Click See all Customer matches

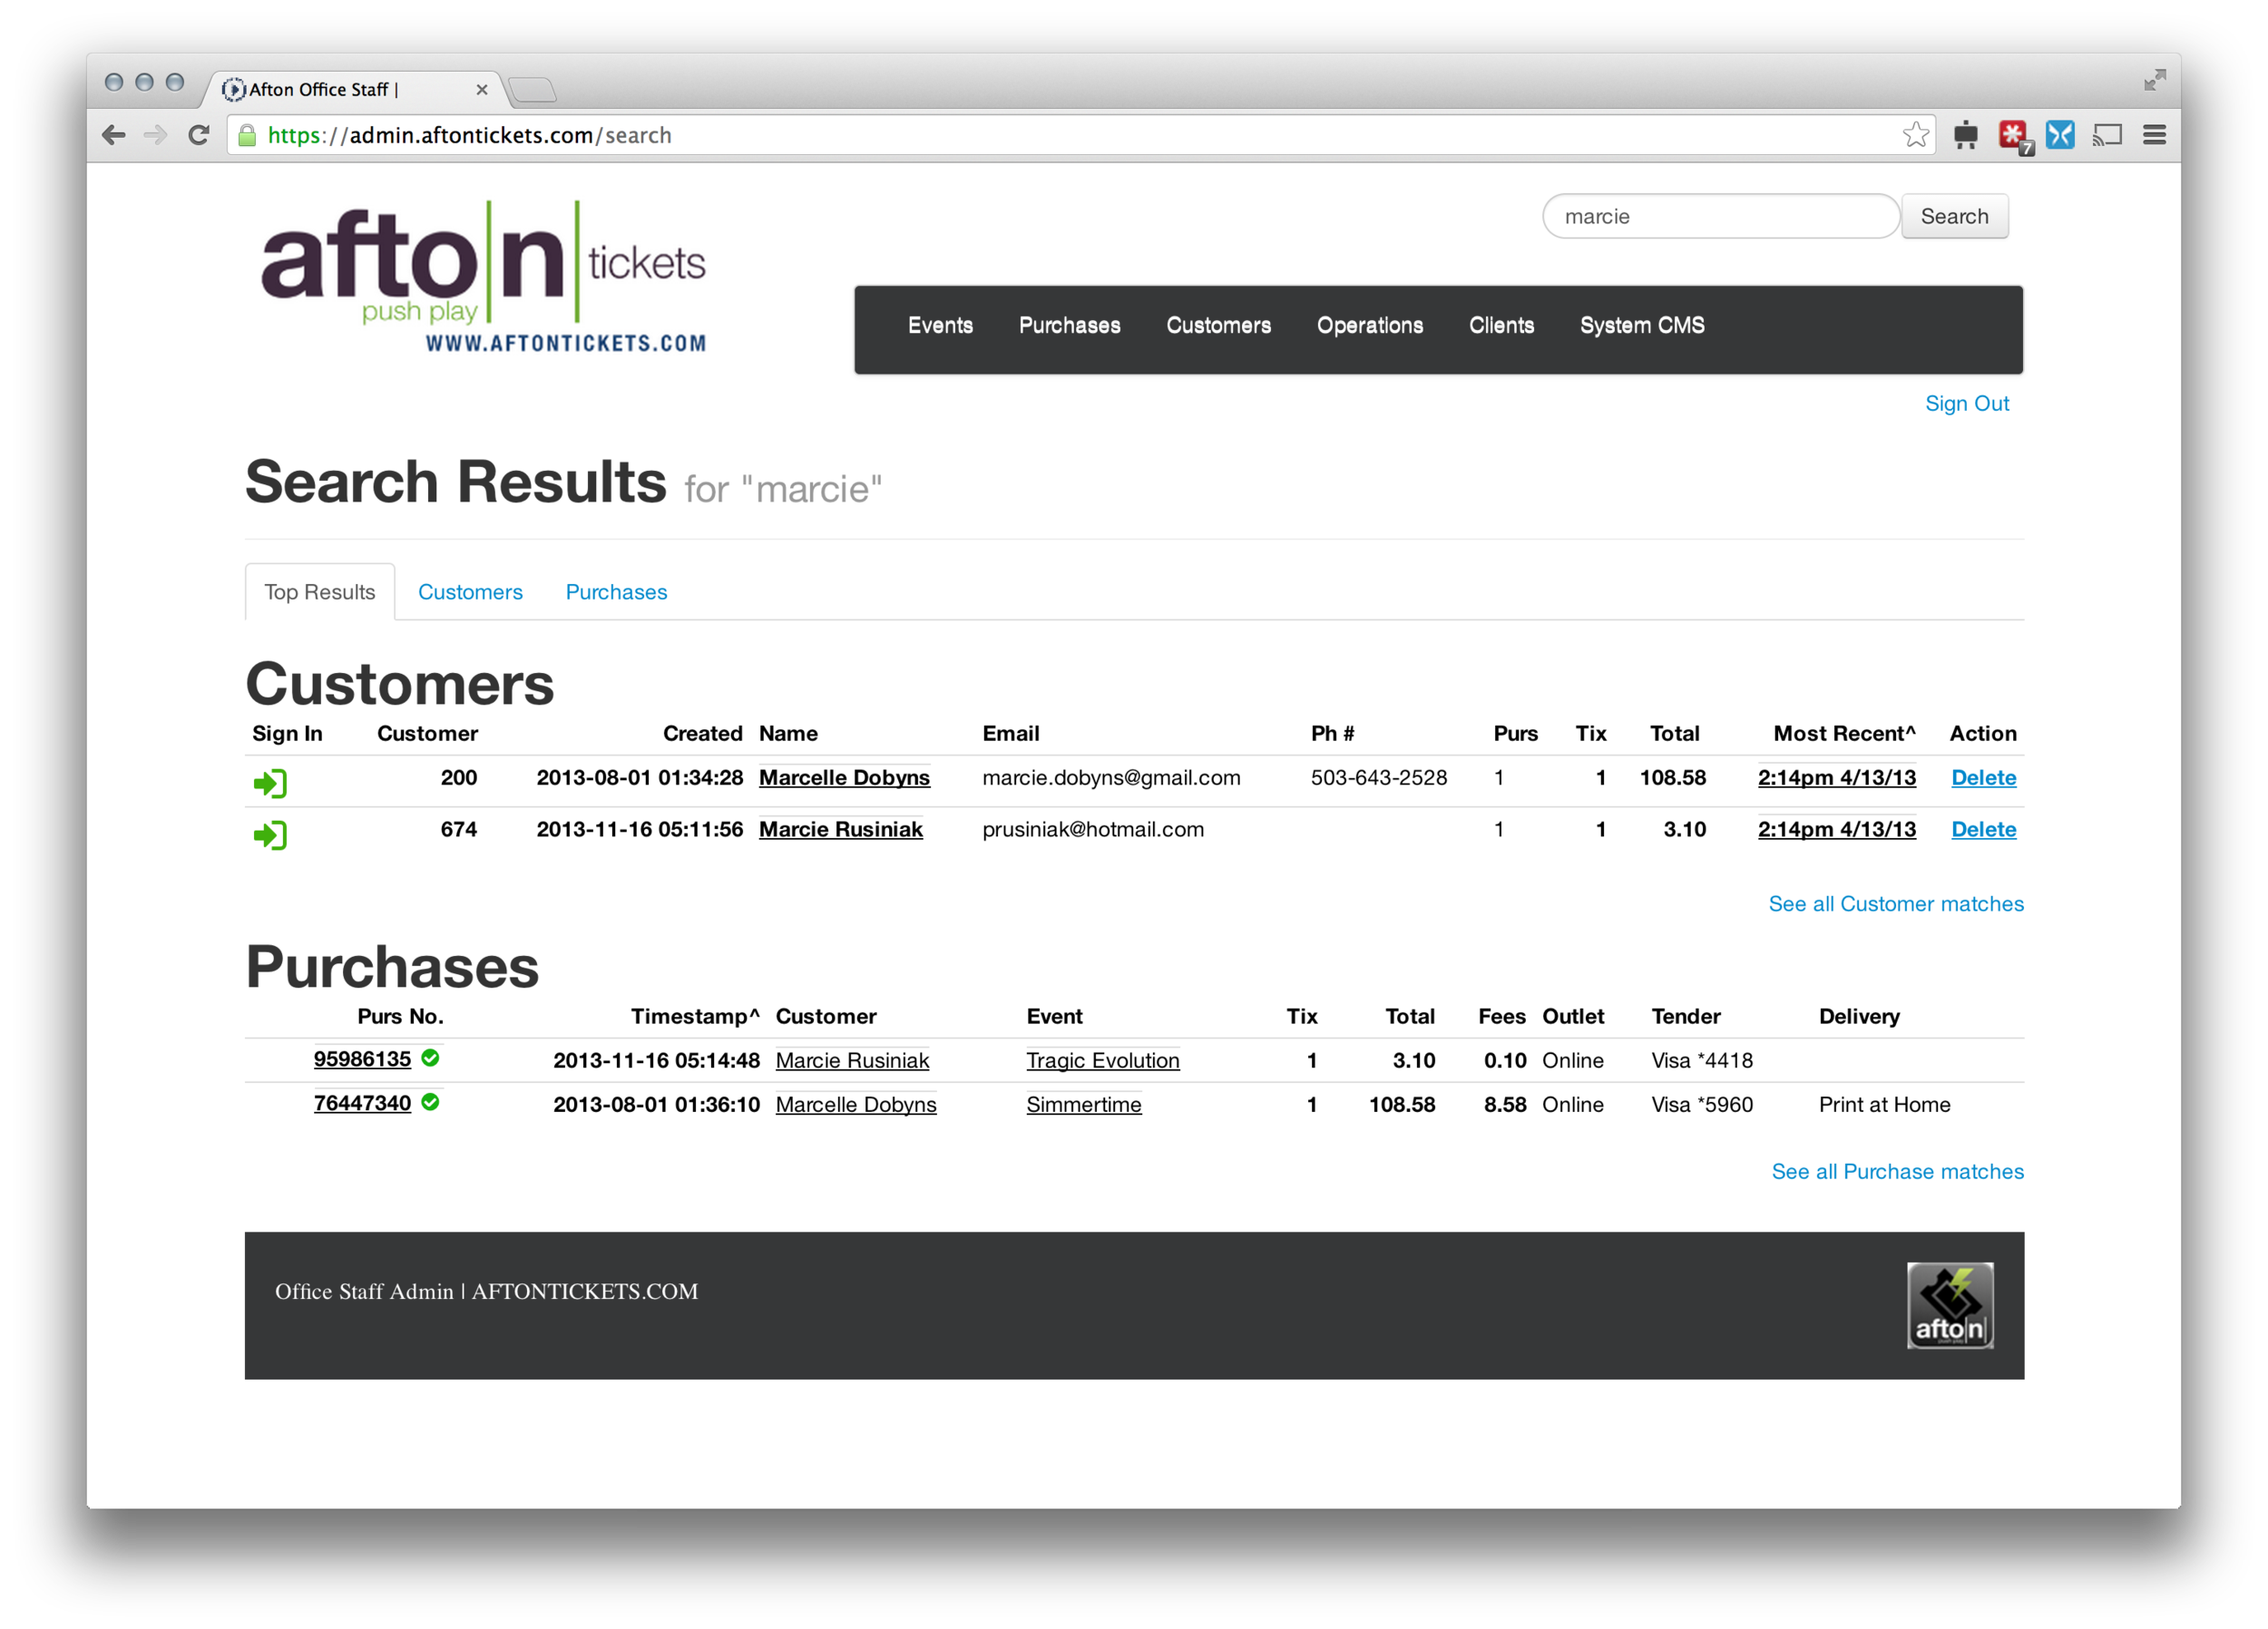coord(1895,904)
